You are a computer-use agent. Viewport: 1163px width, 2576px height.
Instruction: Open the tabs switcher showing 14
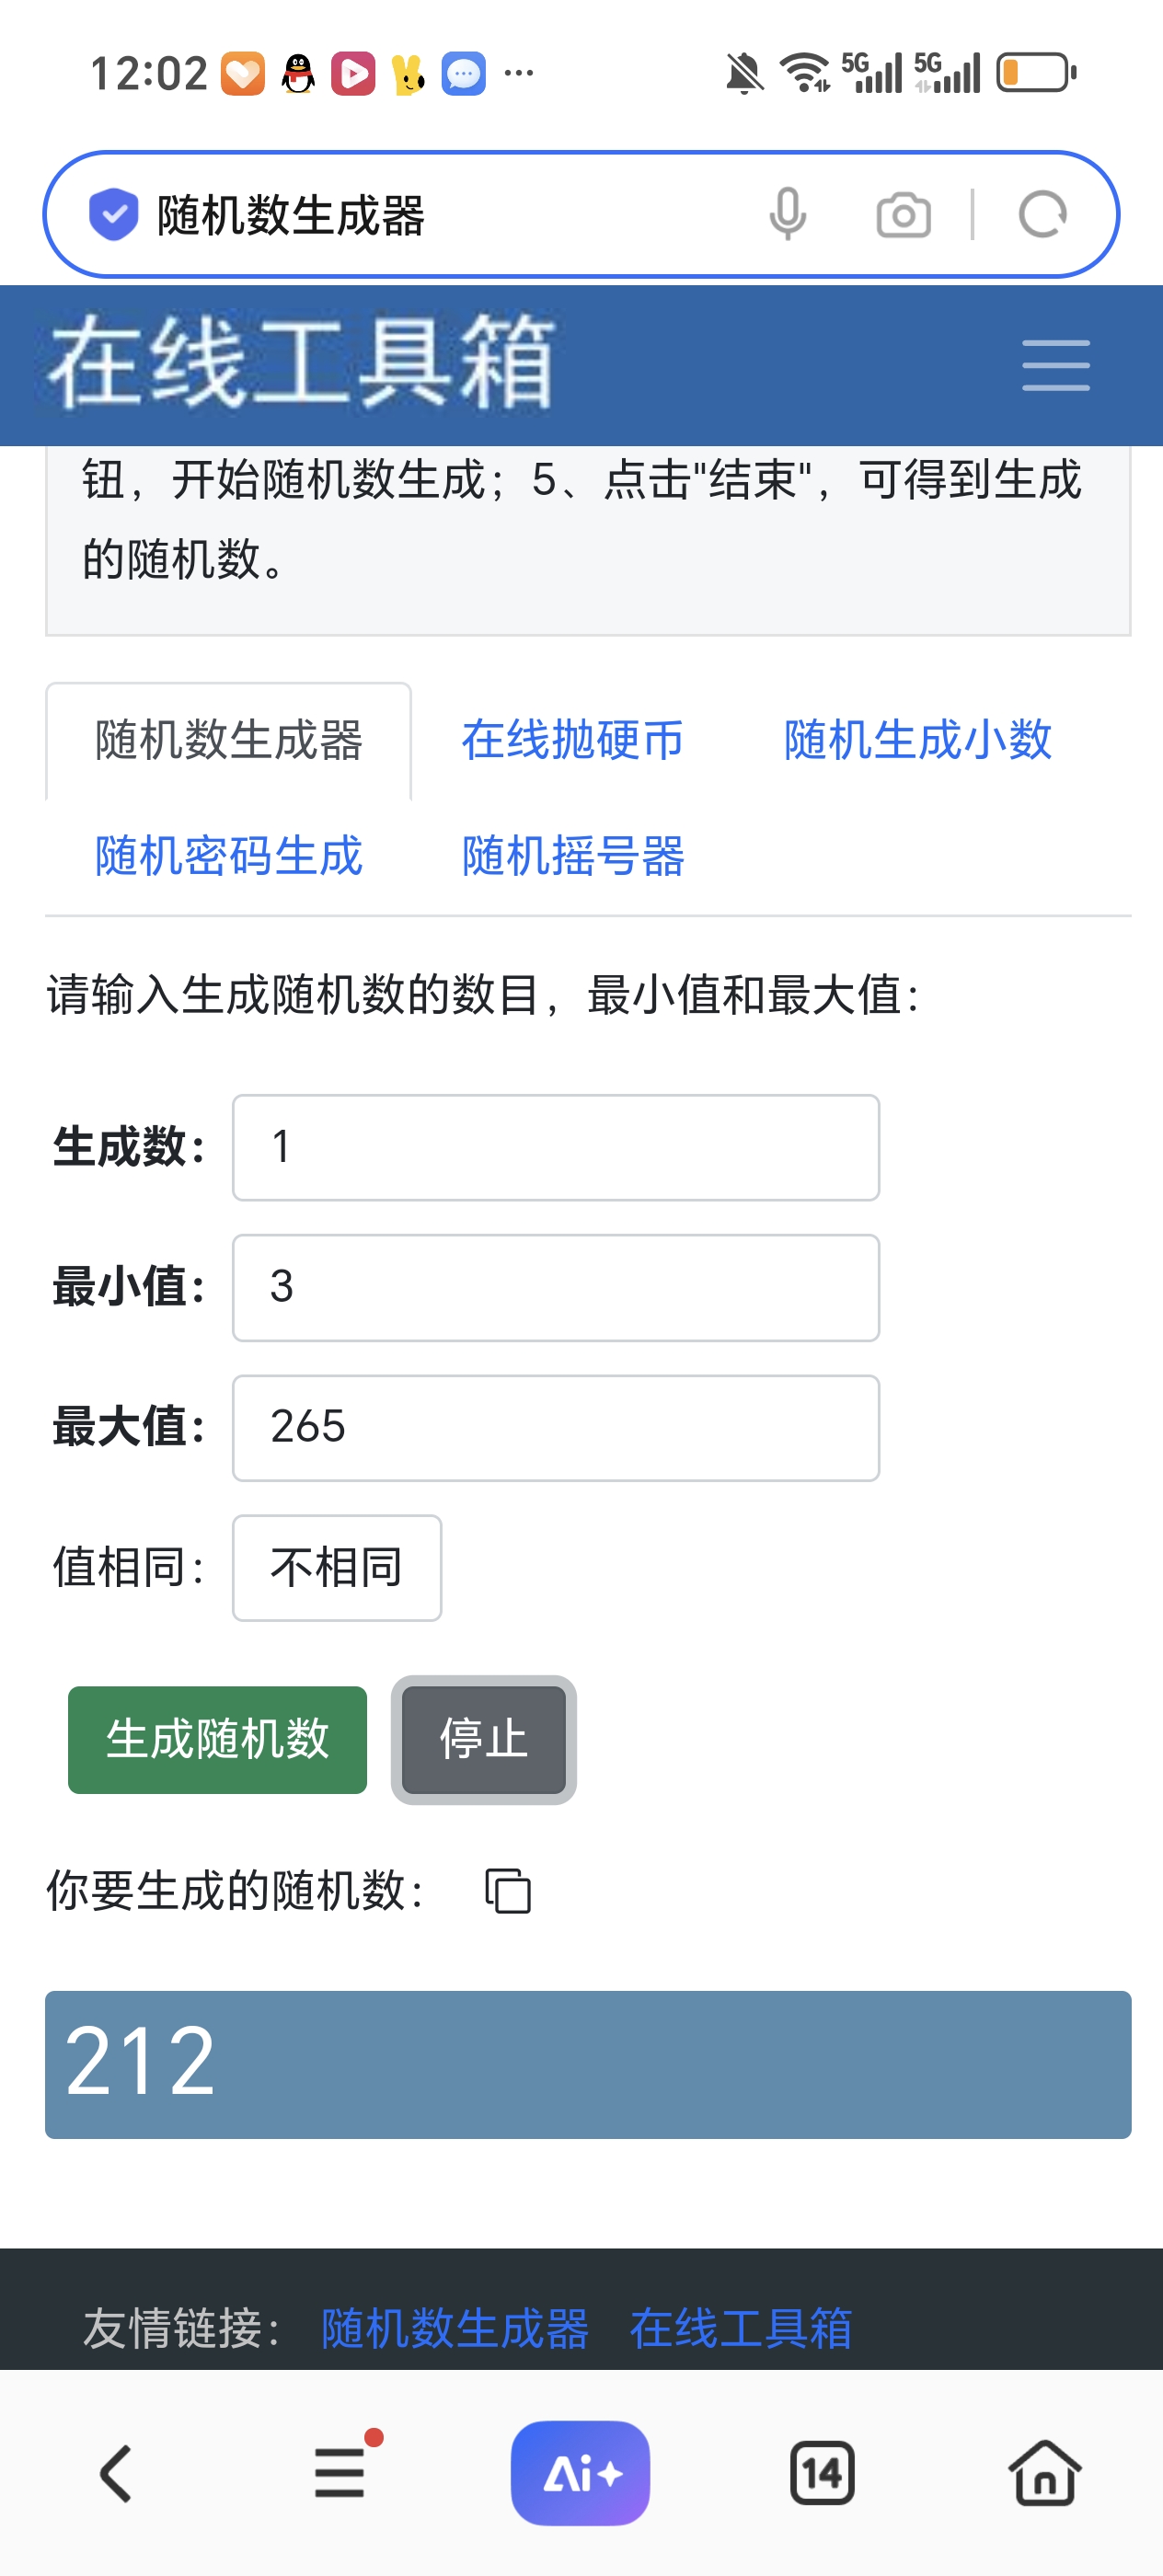tap(822, 2474)
